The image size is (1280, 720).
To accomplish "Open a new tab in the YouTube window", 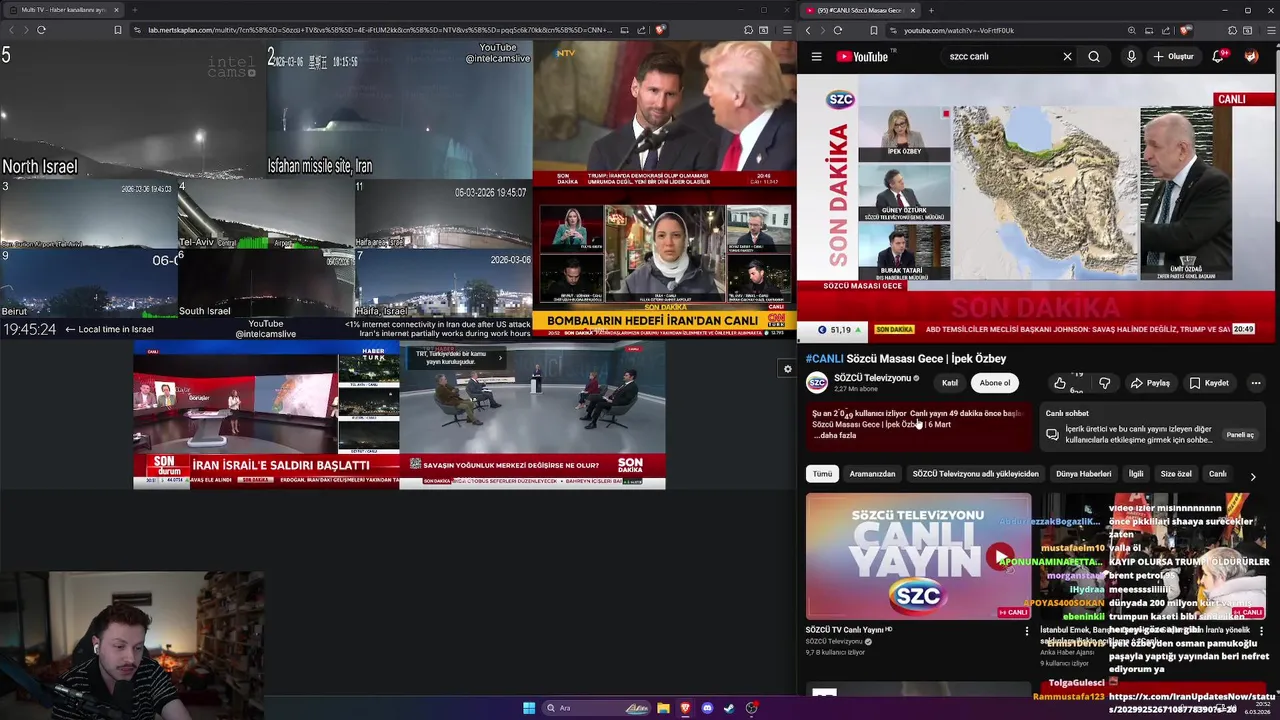I will point(931,10).
